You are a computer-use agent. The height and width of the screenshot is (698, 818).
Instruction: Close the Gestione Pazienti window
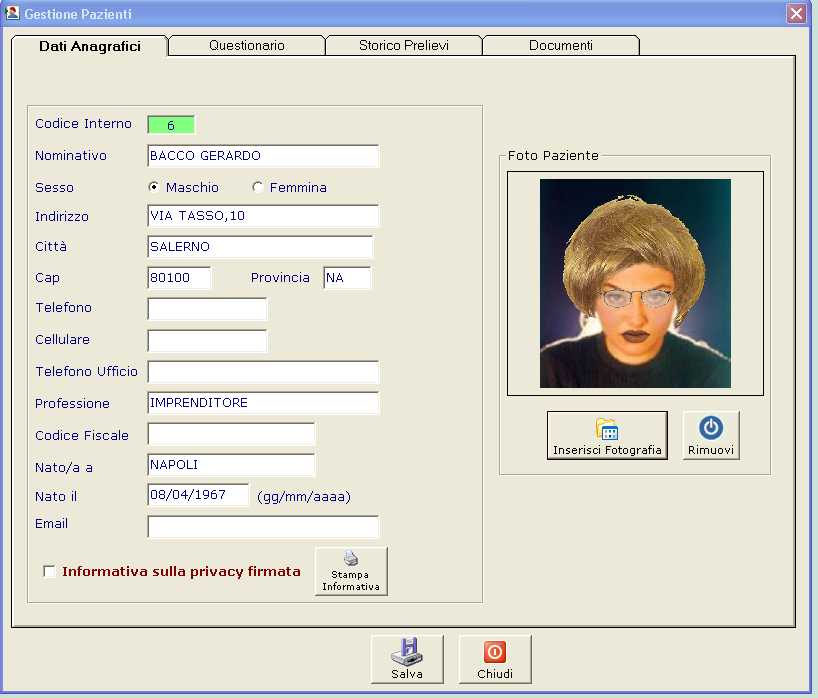coord(796,14)
